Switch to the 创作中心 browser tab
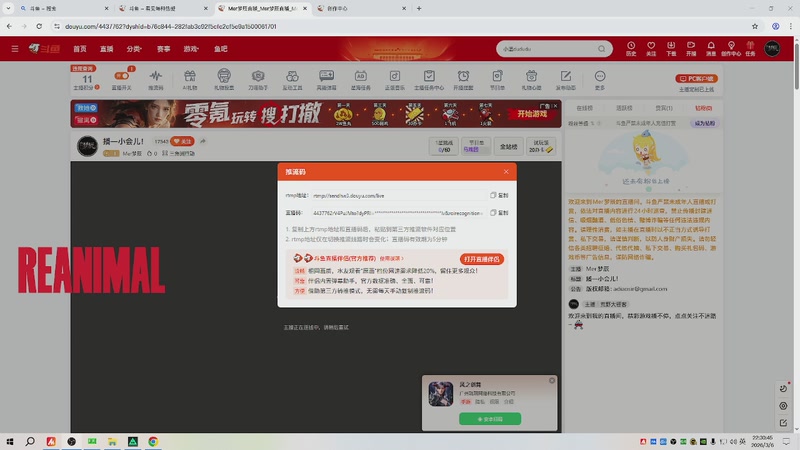 click(361, 8)
